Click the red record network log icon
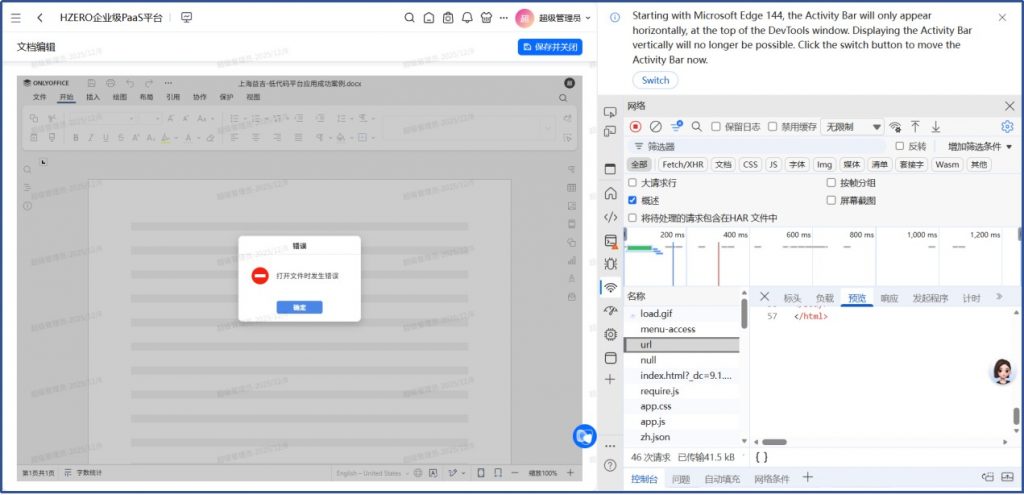The image size is (1024, 495). pos(635,127)
